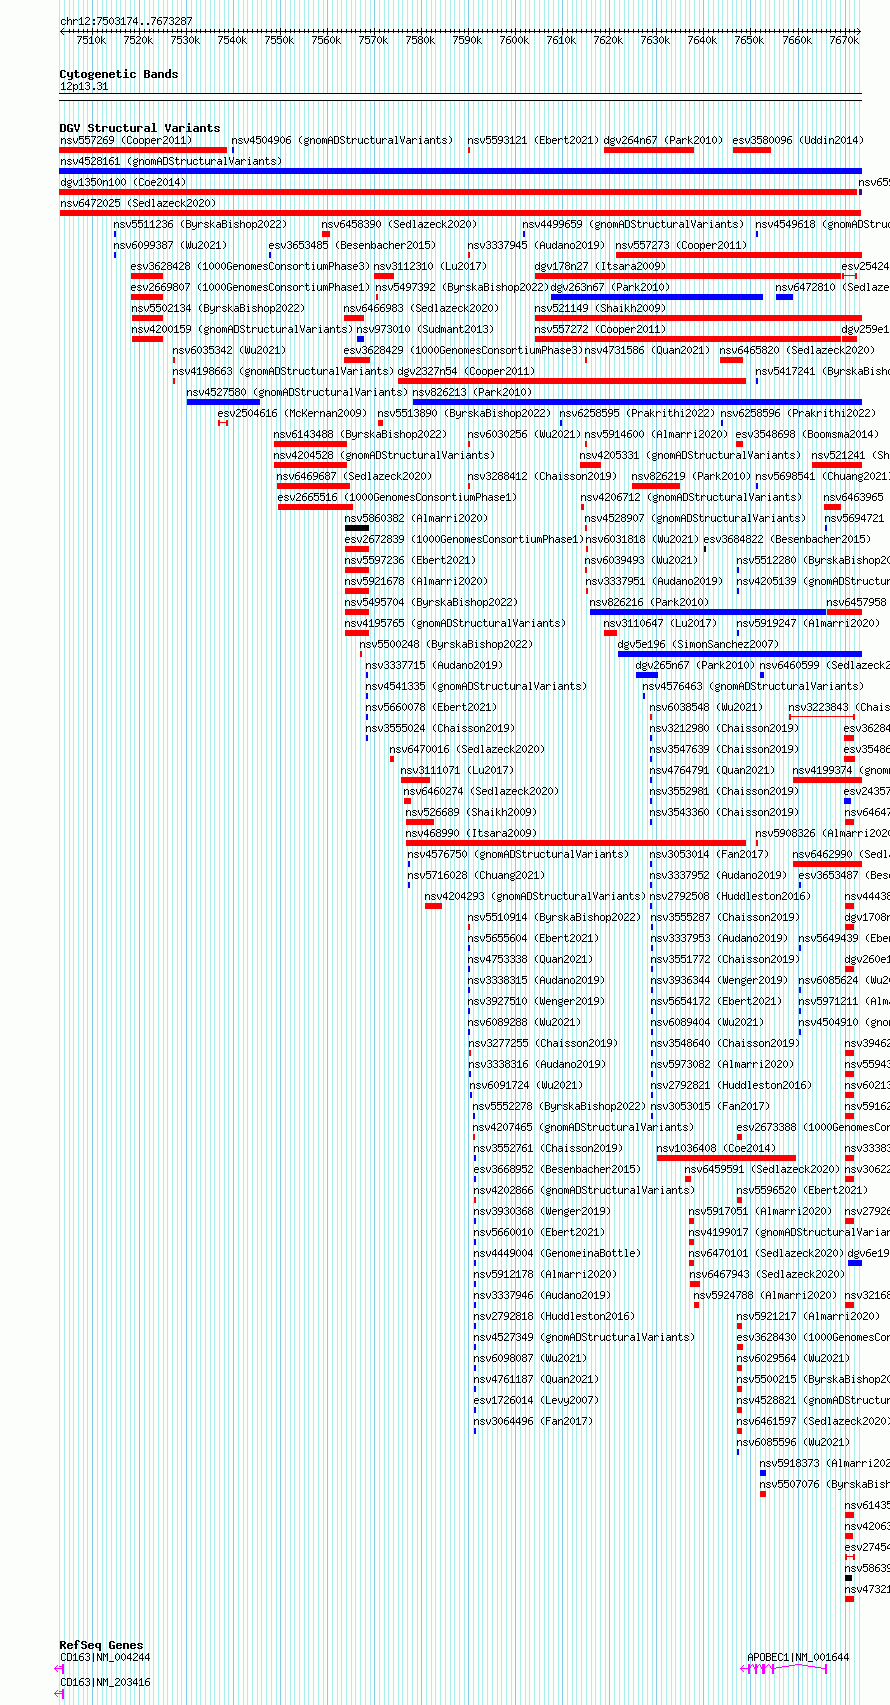Select variant dgv265n67 (Park2010)
Screen dimensions: 890x1705
click(x=695, y=665)
